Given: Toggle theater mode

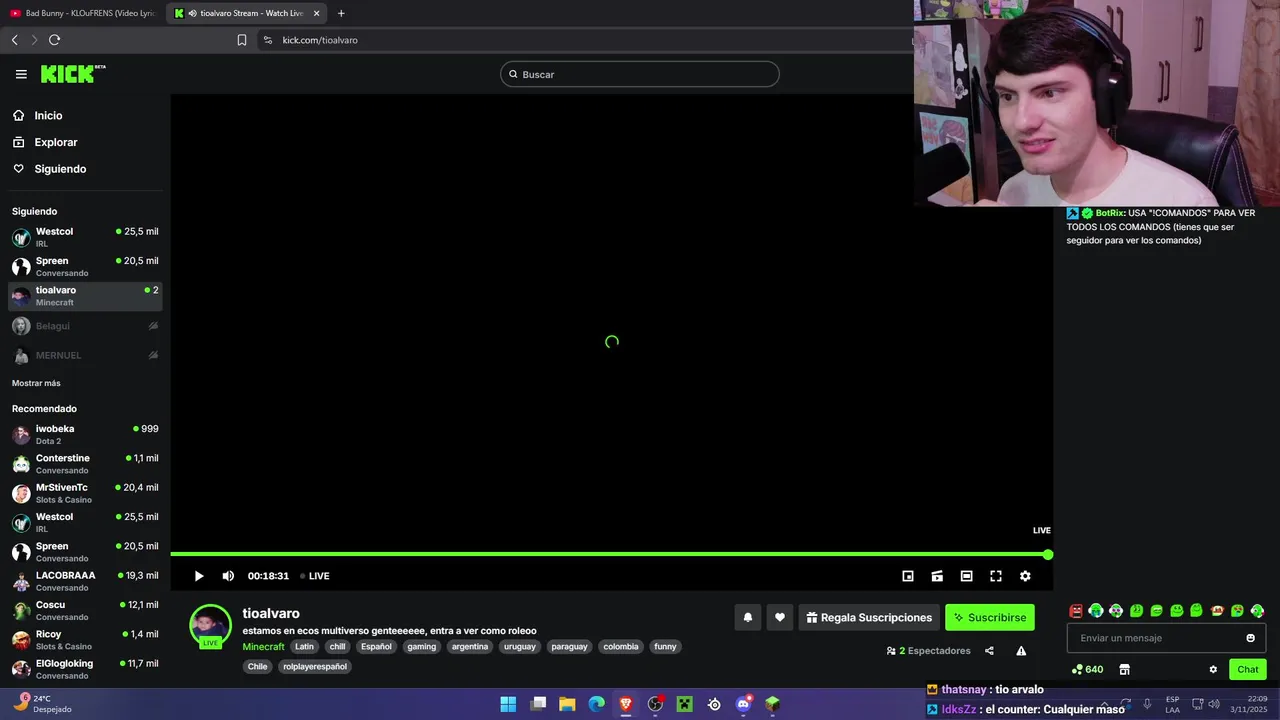Looking at the screenshot, I should pos(966,576).
